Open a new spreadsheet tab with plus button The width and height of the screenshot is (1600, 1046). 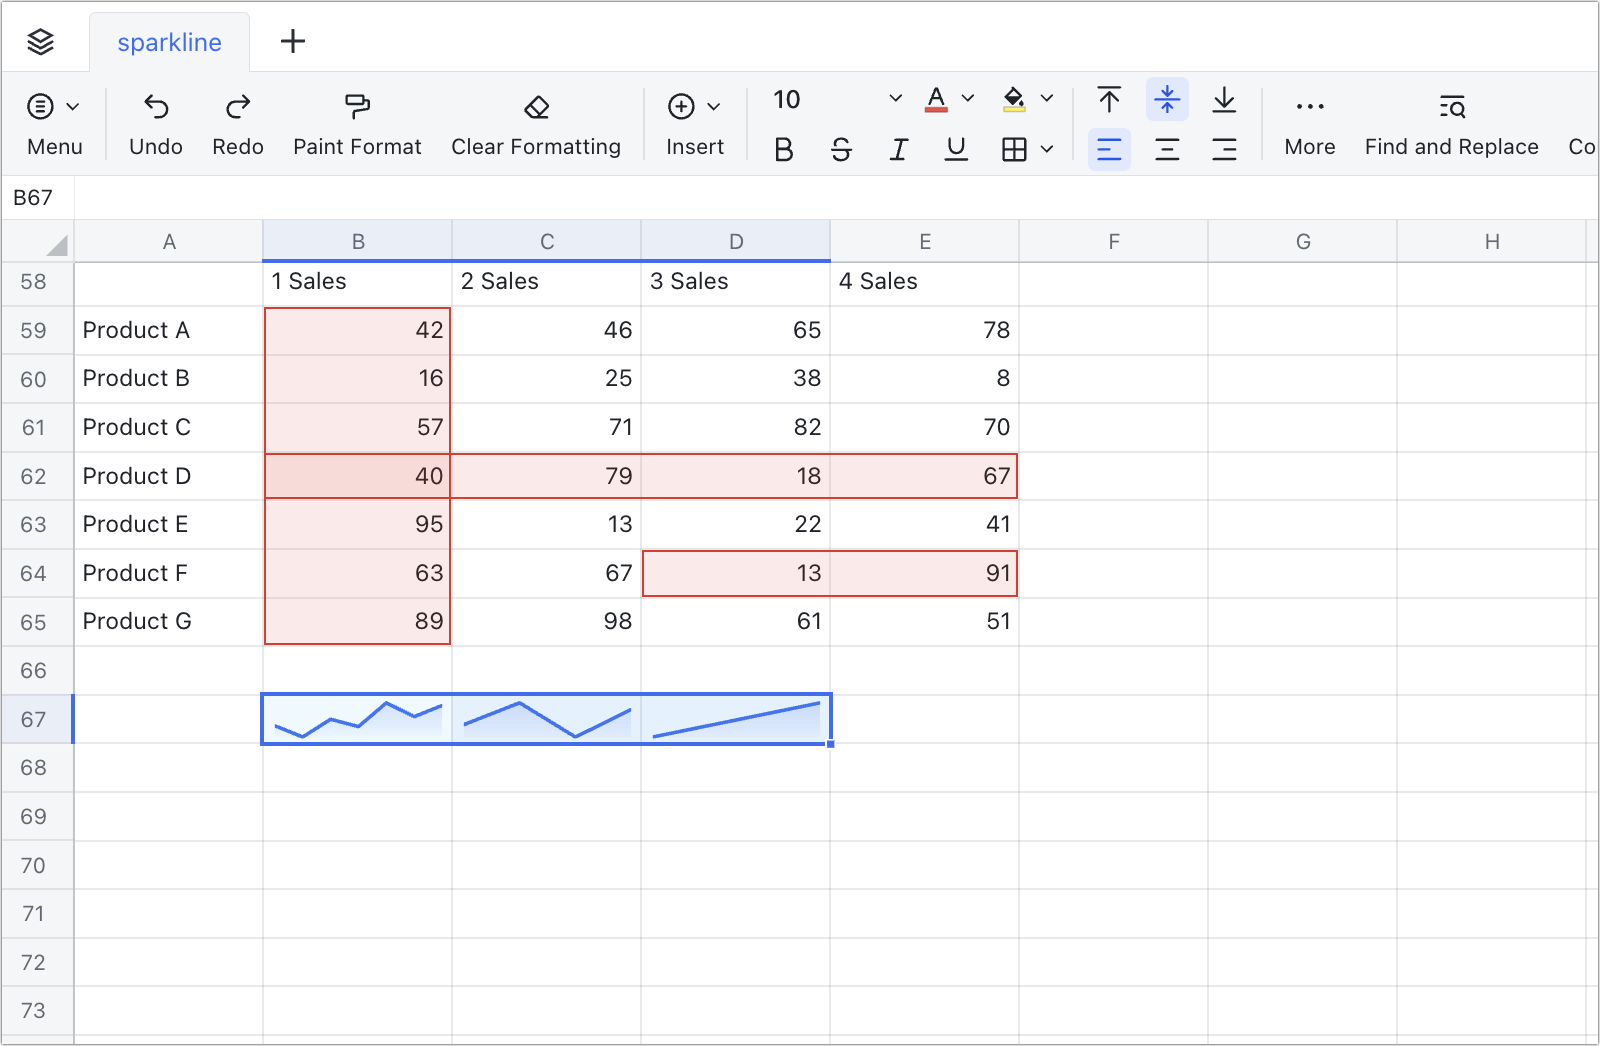[x=292, y=42]
